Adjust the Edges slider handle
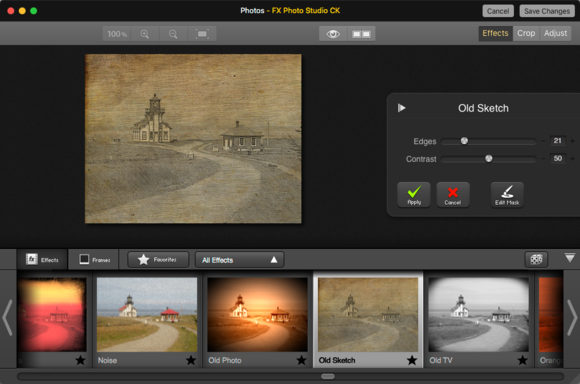Viewport: 580px width, 384px height. pyautogui.click(x=464, y=141)
